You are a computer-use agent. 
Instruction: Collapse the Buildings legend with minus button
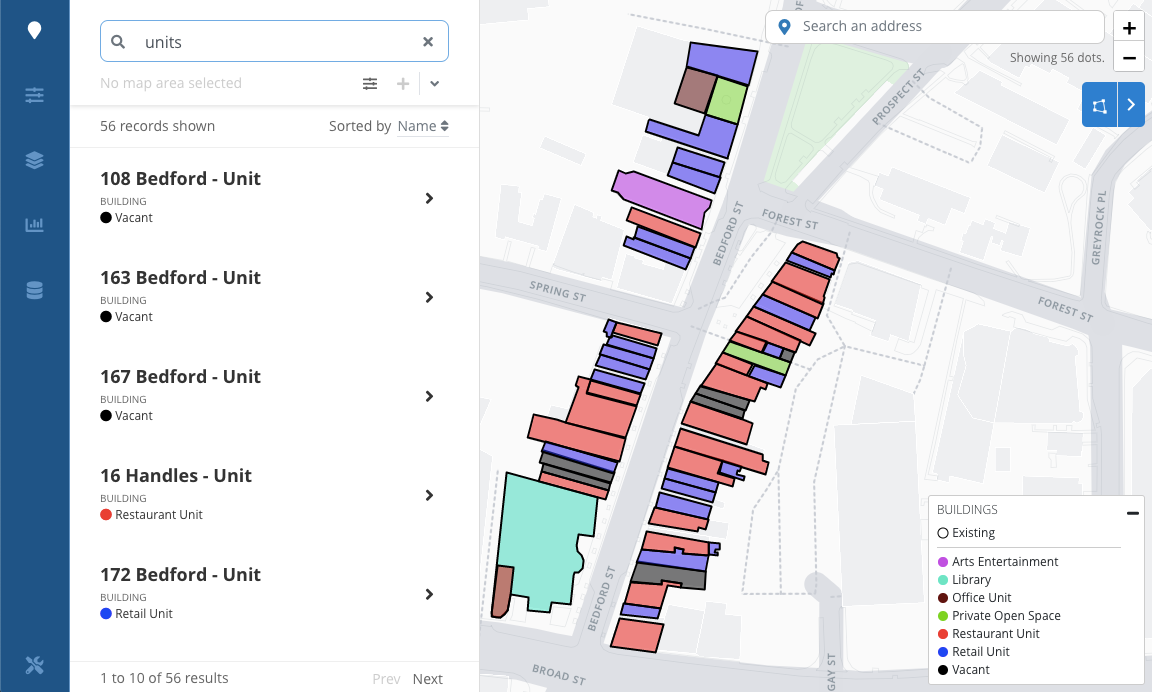(1132, 513)
